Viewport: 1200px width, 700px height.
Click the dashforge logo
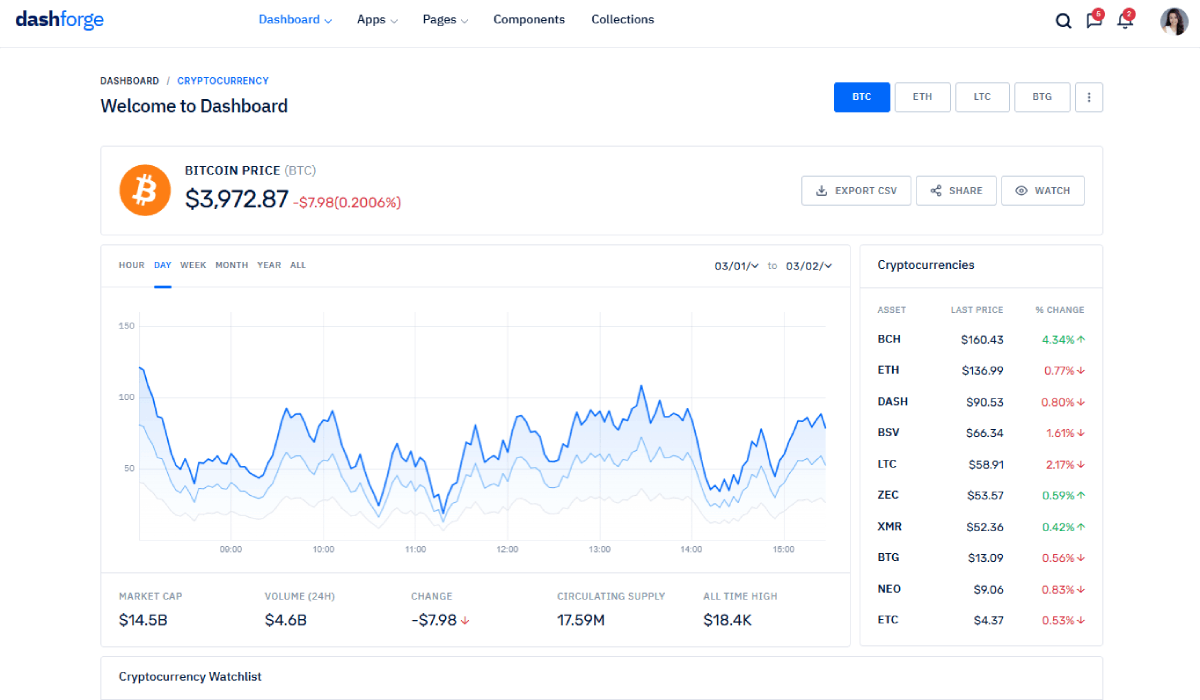(60, 20)
